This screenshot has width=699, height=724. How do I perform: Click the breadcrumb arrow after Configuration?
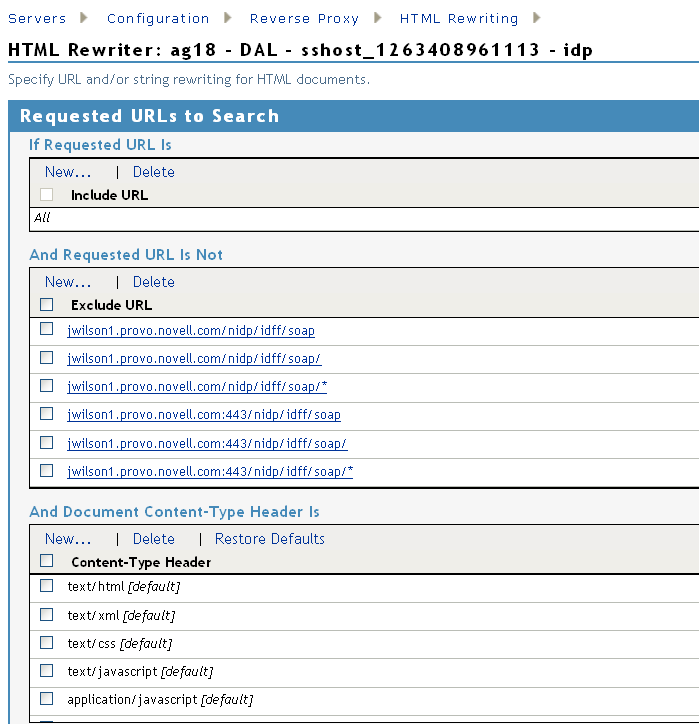[228, 18]
